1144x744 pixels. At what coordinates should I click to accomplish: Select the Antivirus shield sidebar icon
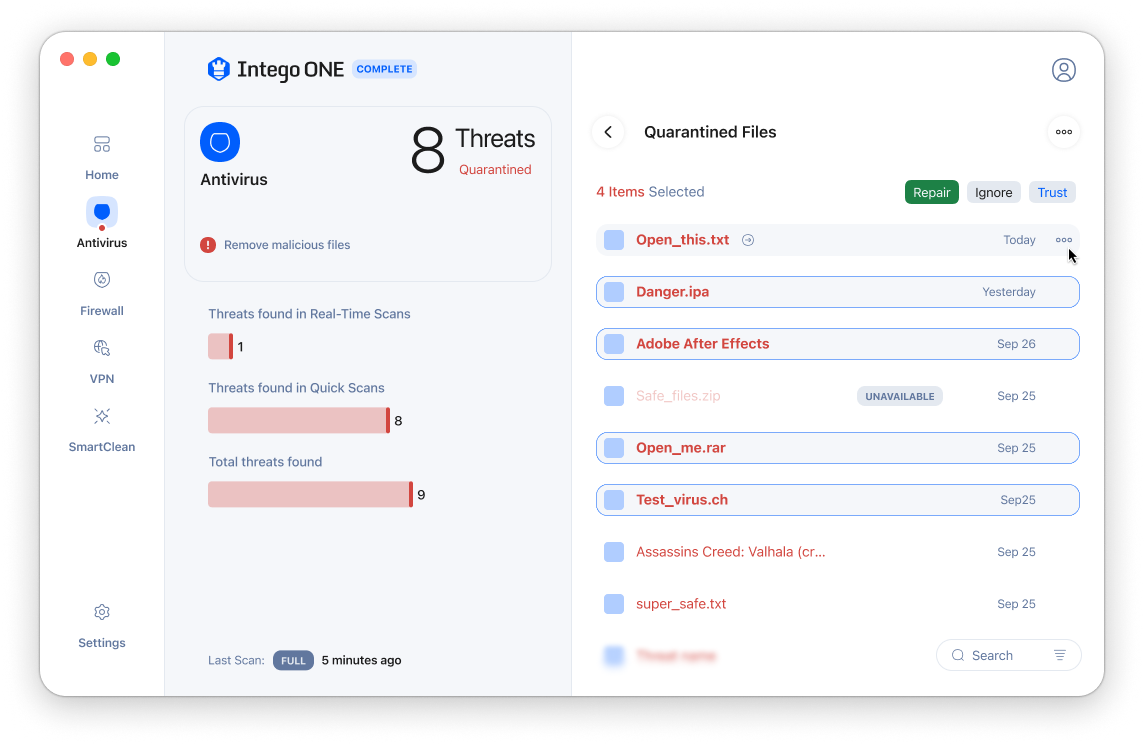click(102, 212)
